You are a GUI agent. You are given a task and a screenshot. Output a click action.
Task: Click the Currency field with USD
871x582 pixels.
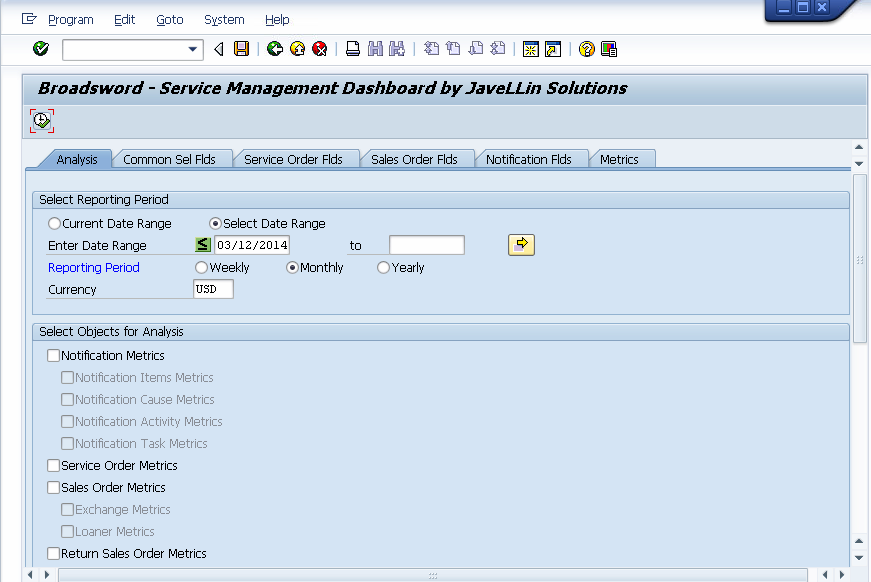click(213, 289)
